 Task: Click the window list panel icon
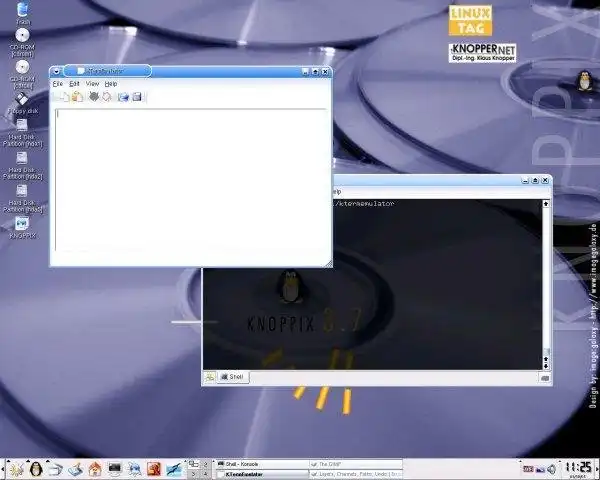coord(55,469)
